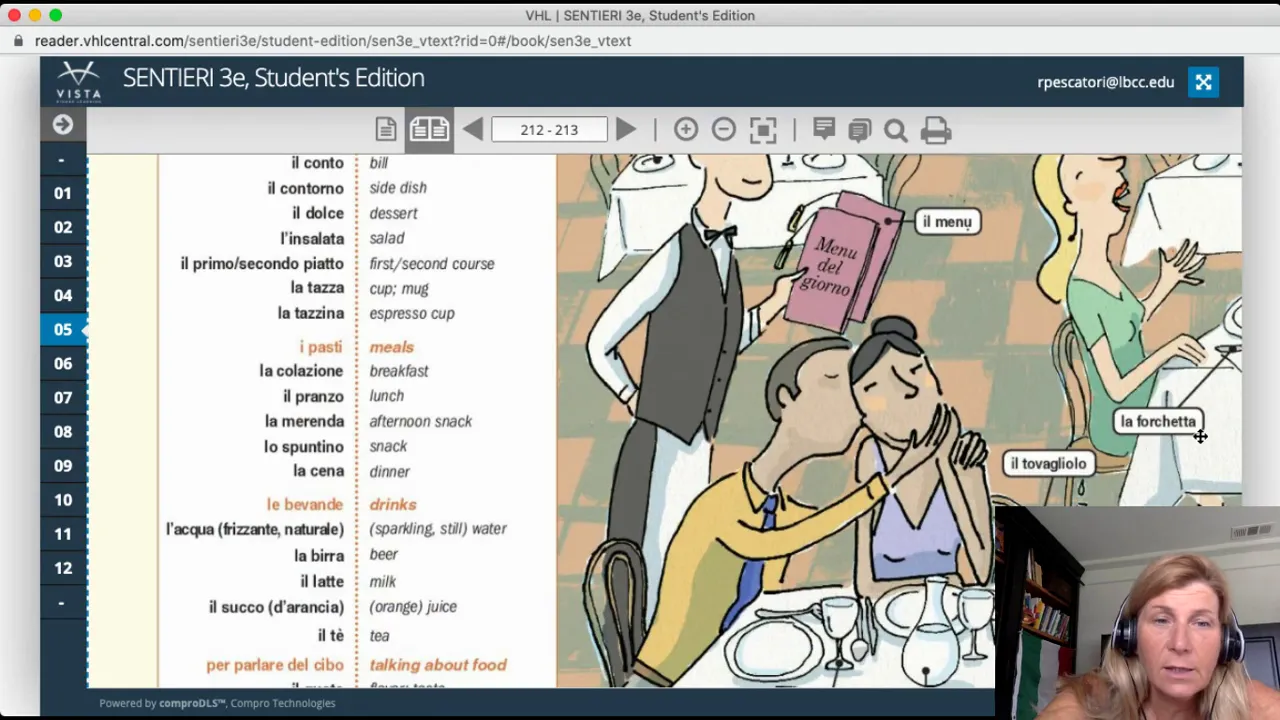Click the word 'il conto'
This screenshot has height=720, width=1280.
[x=317, y=162]
